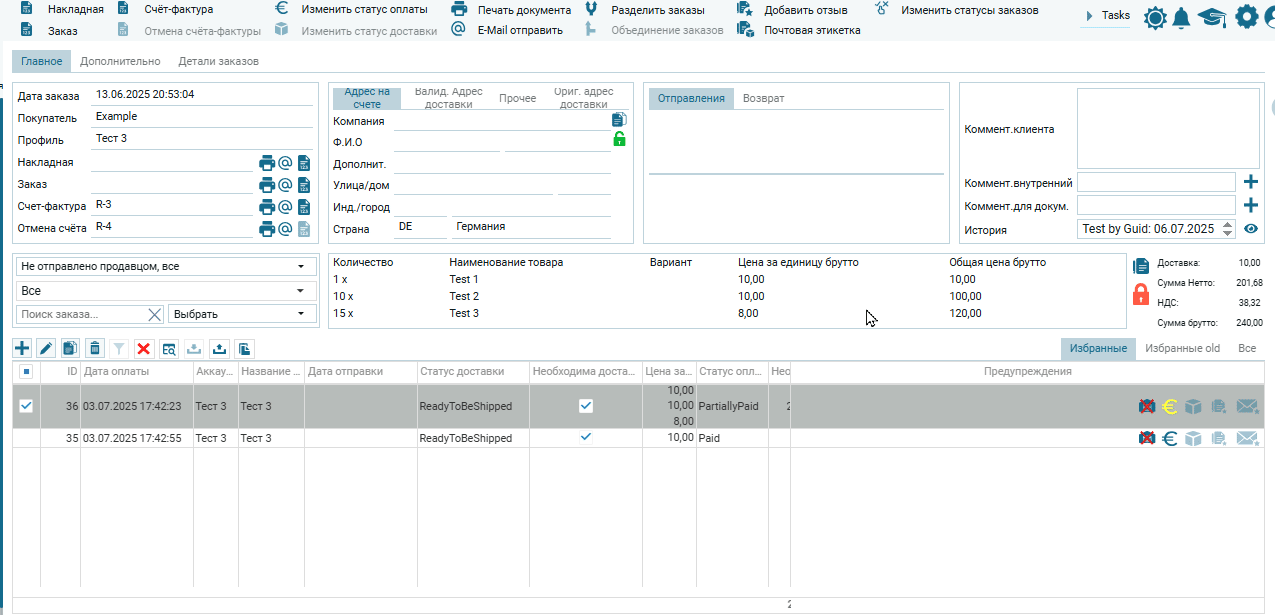This screenshot has width=1275, height=615.
Task: Toggle the eye icon beside История
Action: pyautogui.click(x=1250, y=229)
